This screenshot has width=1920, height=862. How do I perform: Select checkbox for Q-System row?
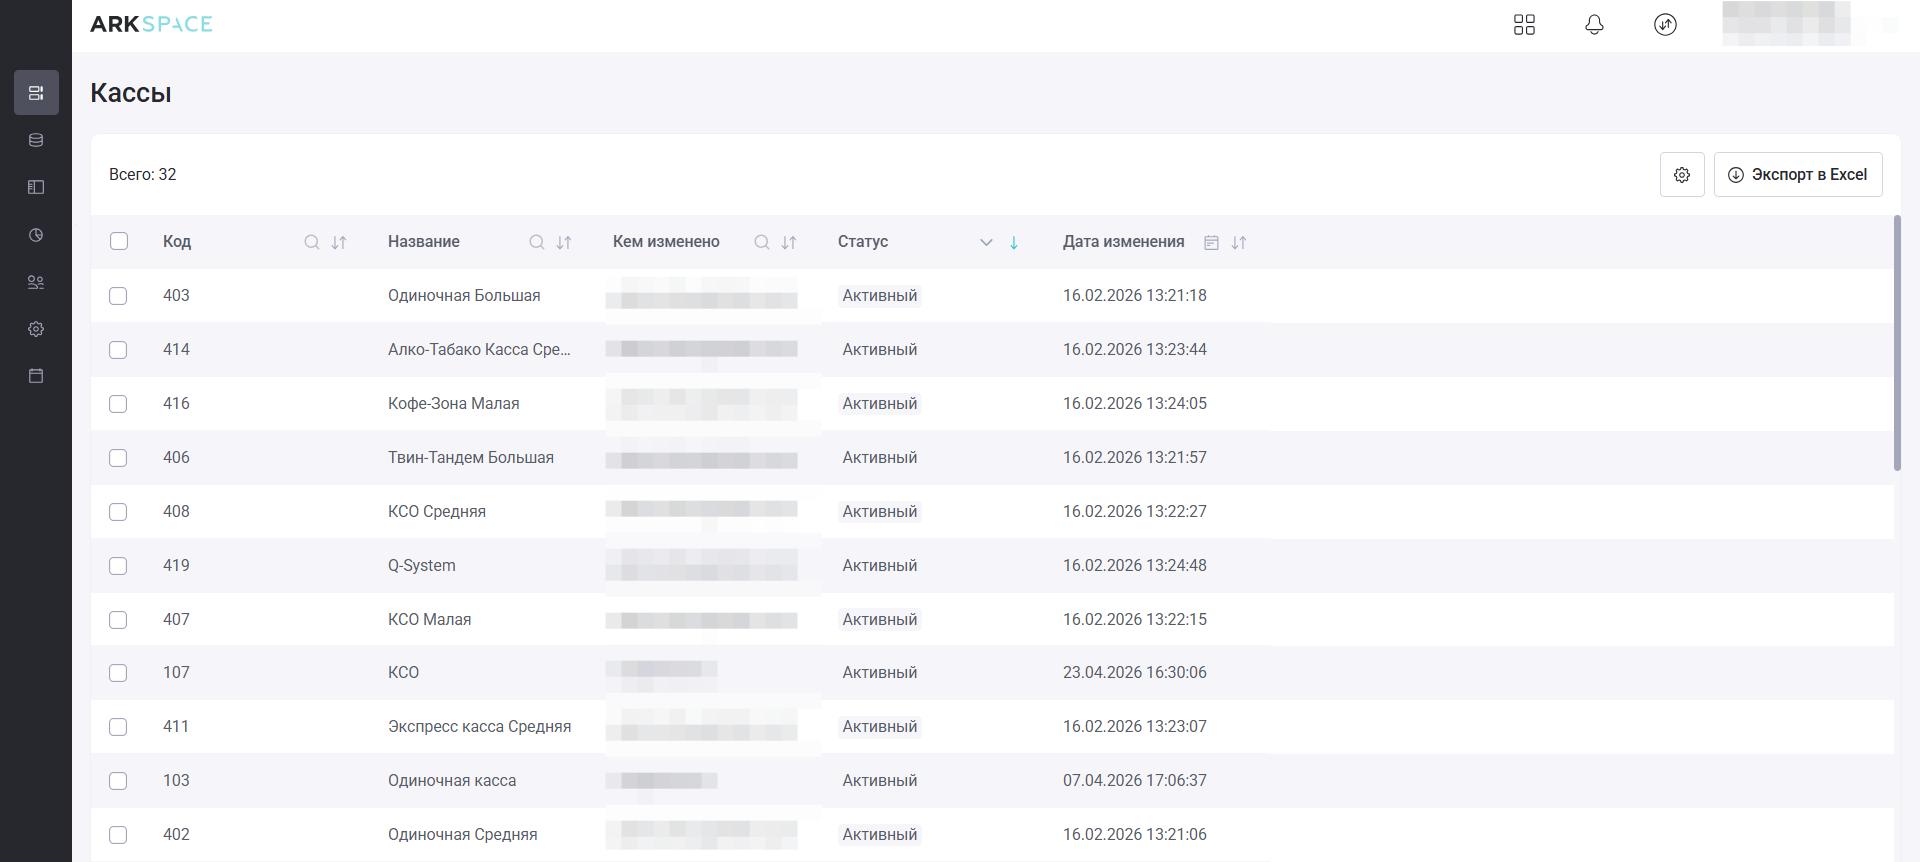coord(118,566)
